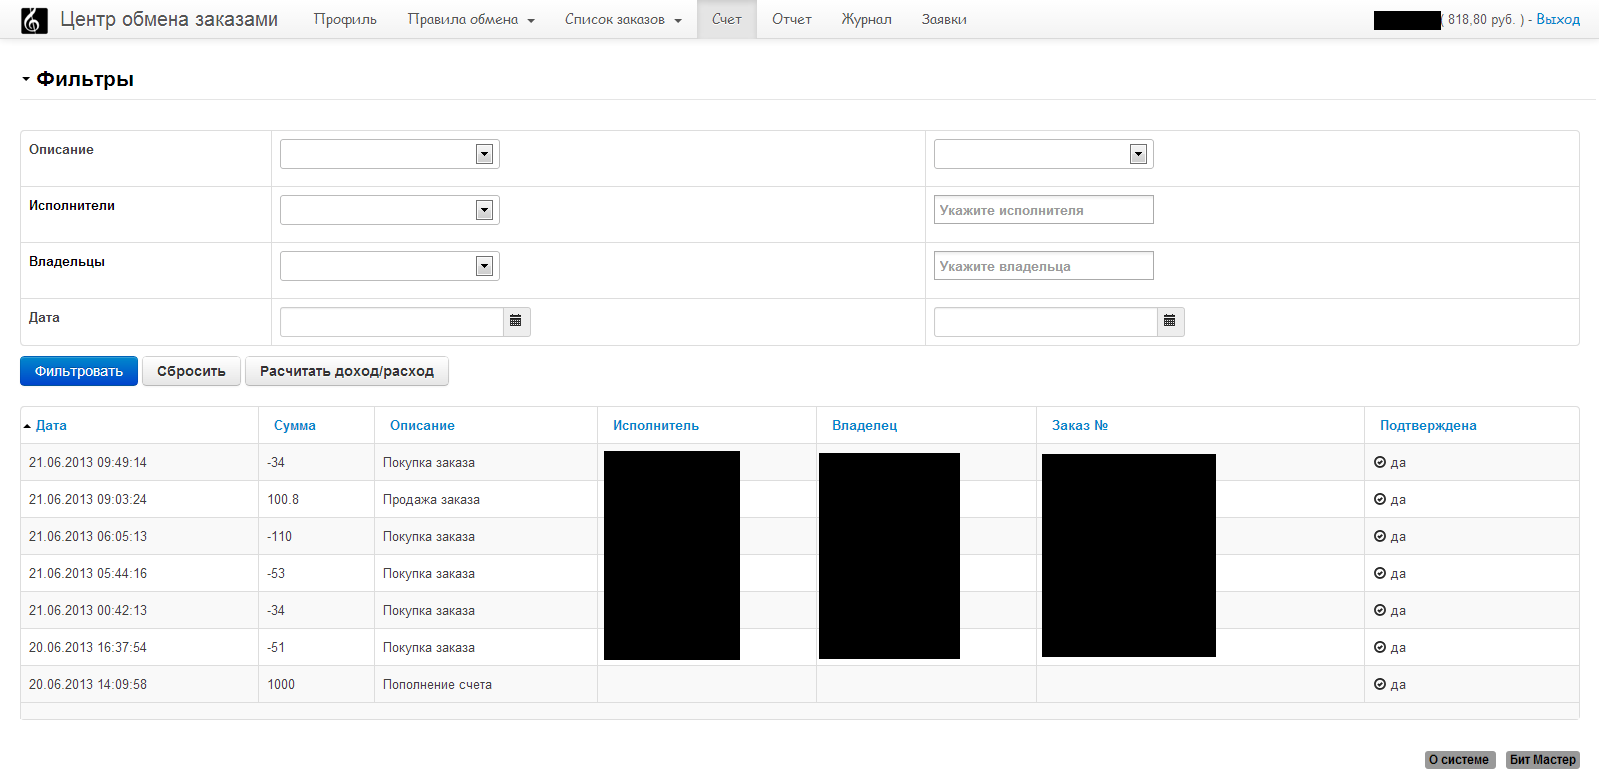Viewport: 1599px width, 778px height.
Task: Open first Описание dropdown
Action: 389,154
